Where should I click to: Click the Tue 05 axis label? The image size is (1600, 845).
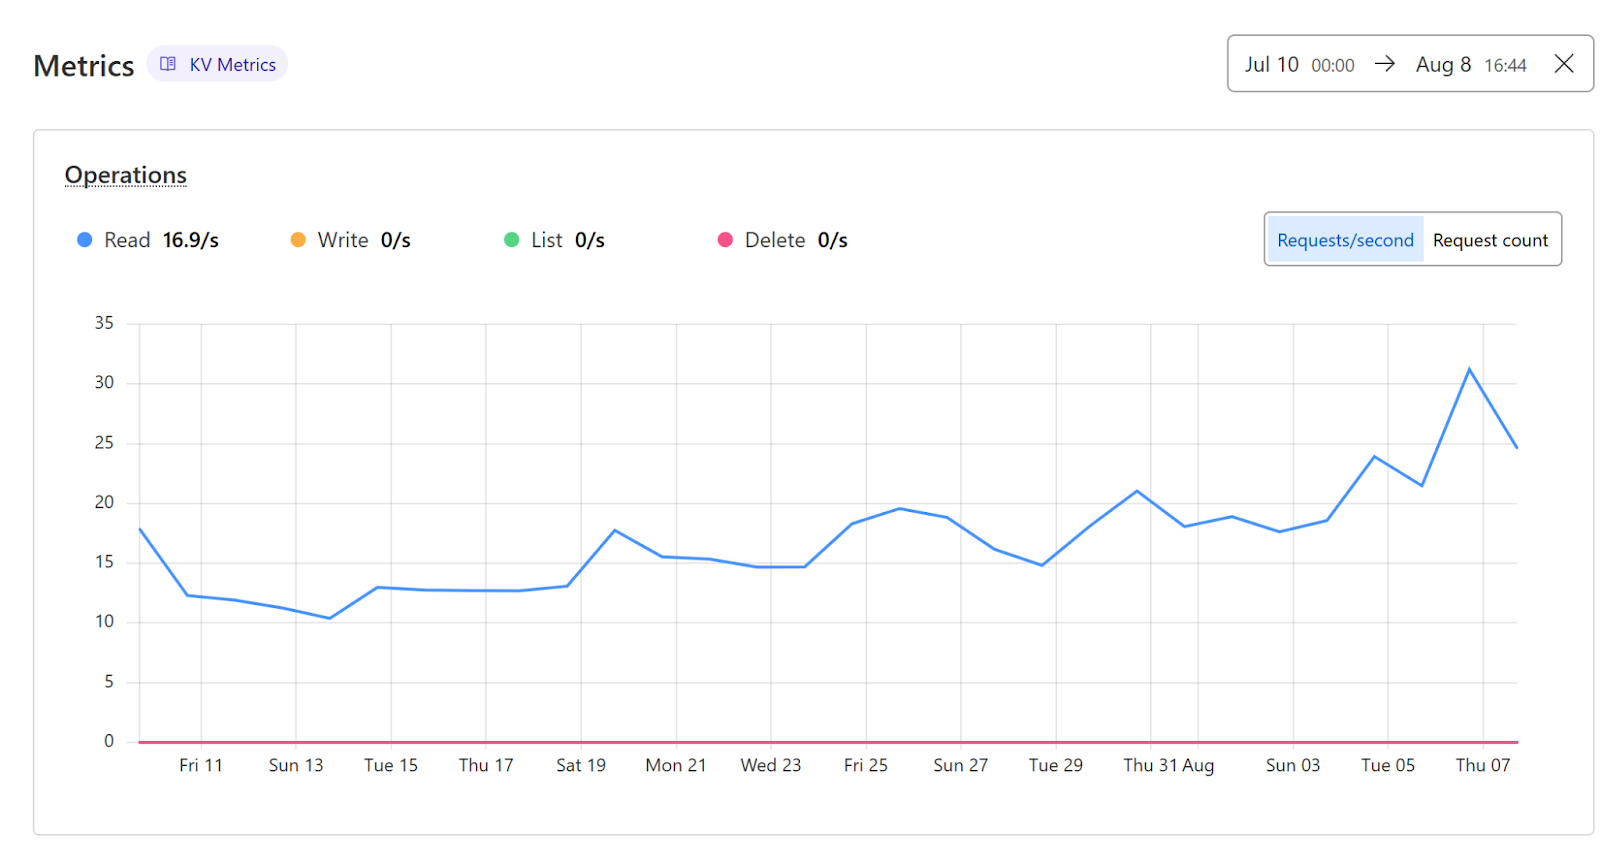[x=1388, y=765]
